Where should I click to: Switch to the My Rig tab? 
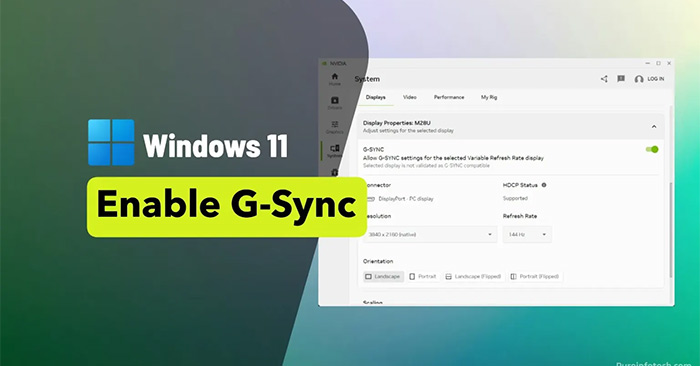click(489, 97)
